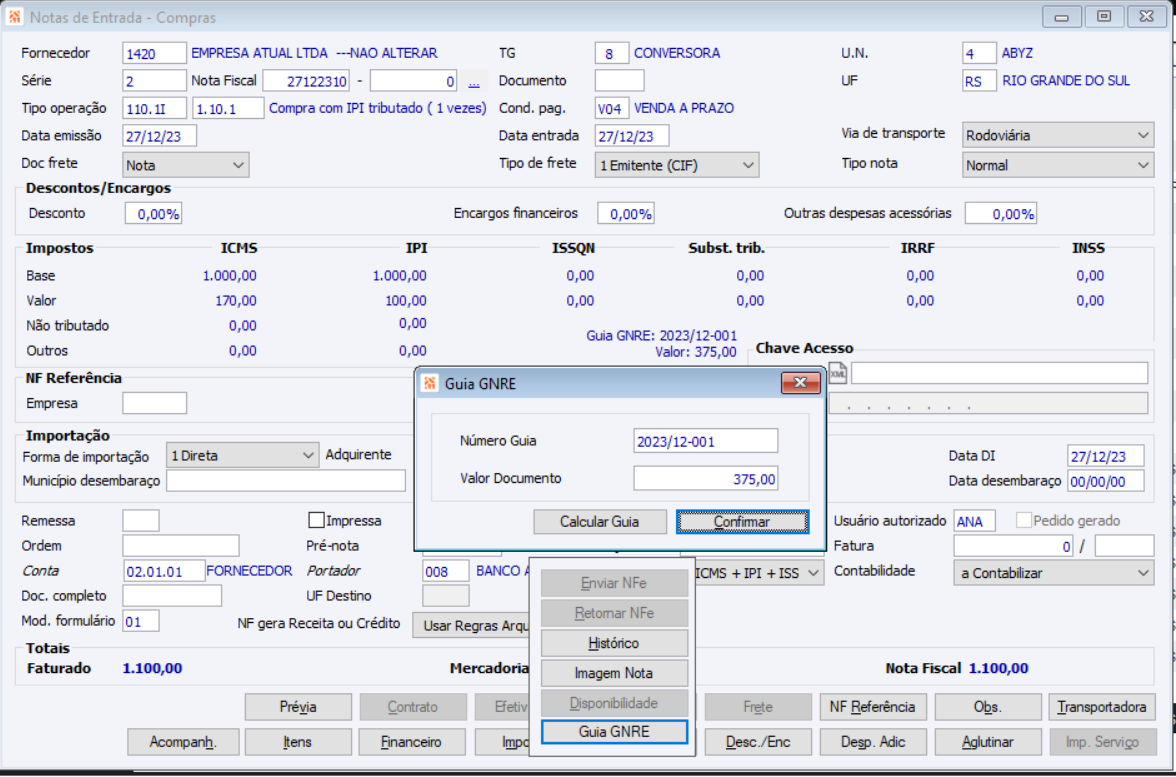The height and width of the screenshot is (777, 1176).
Task: Click the Mod. formulário field
Action: [x=141, y=621]
